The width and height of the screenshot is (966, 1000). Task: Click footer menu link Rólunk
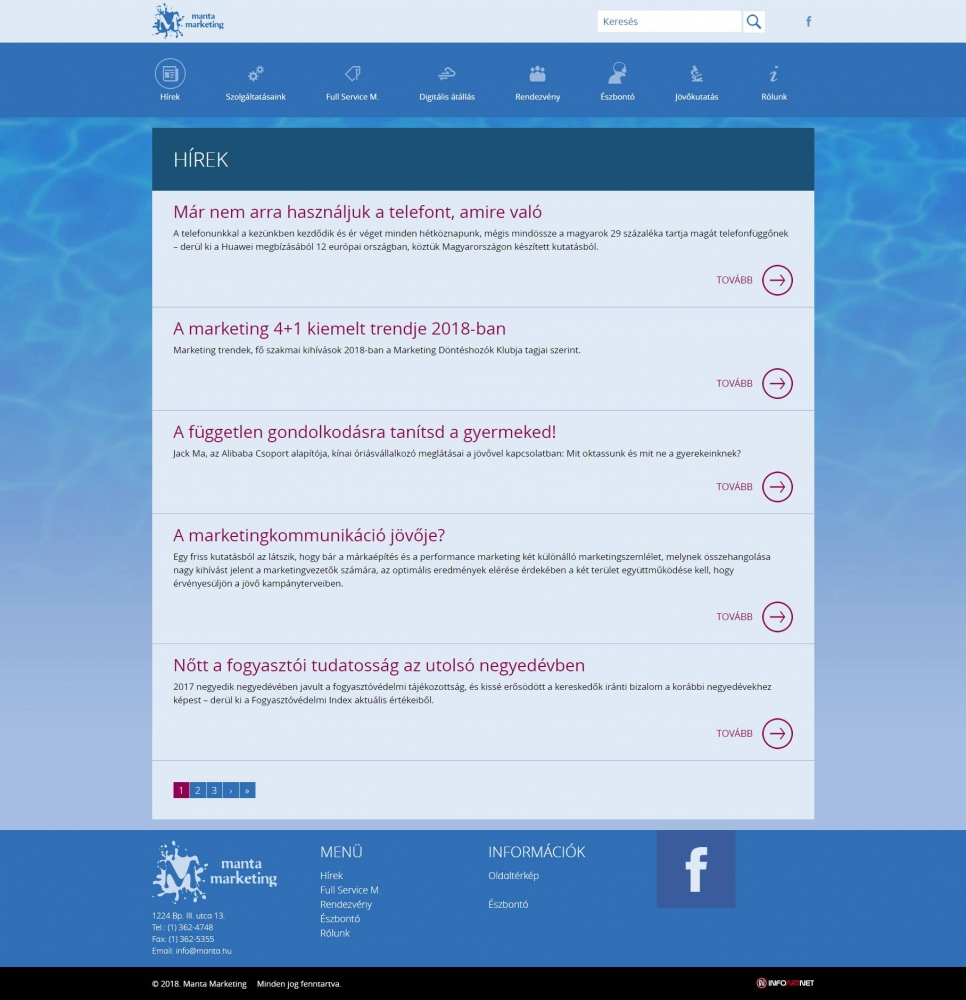tap(335, 933)
